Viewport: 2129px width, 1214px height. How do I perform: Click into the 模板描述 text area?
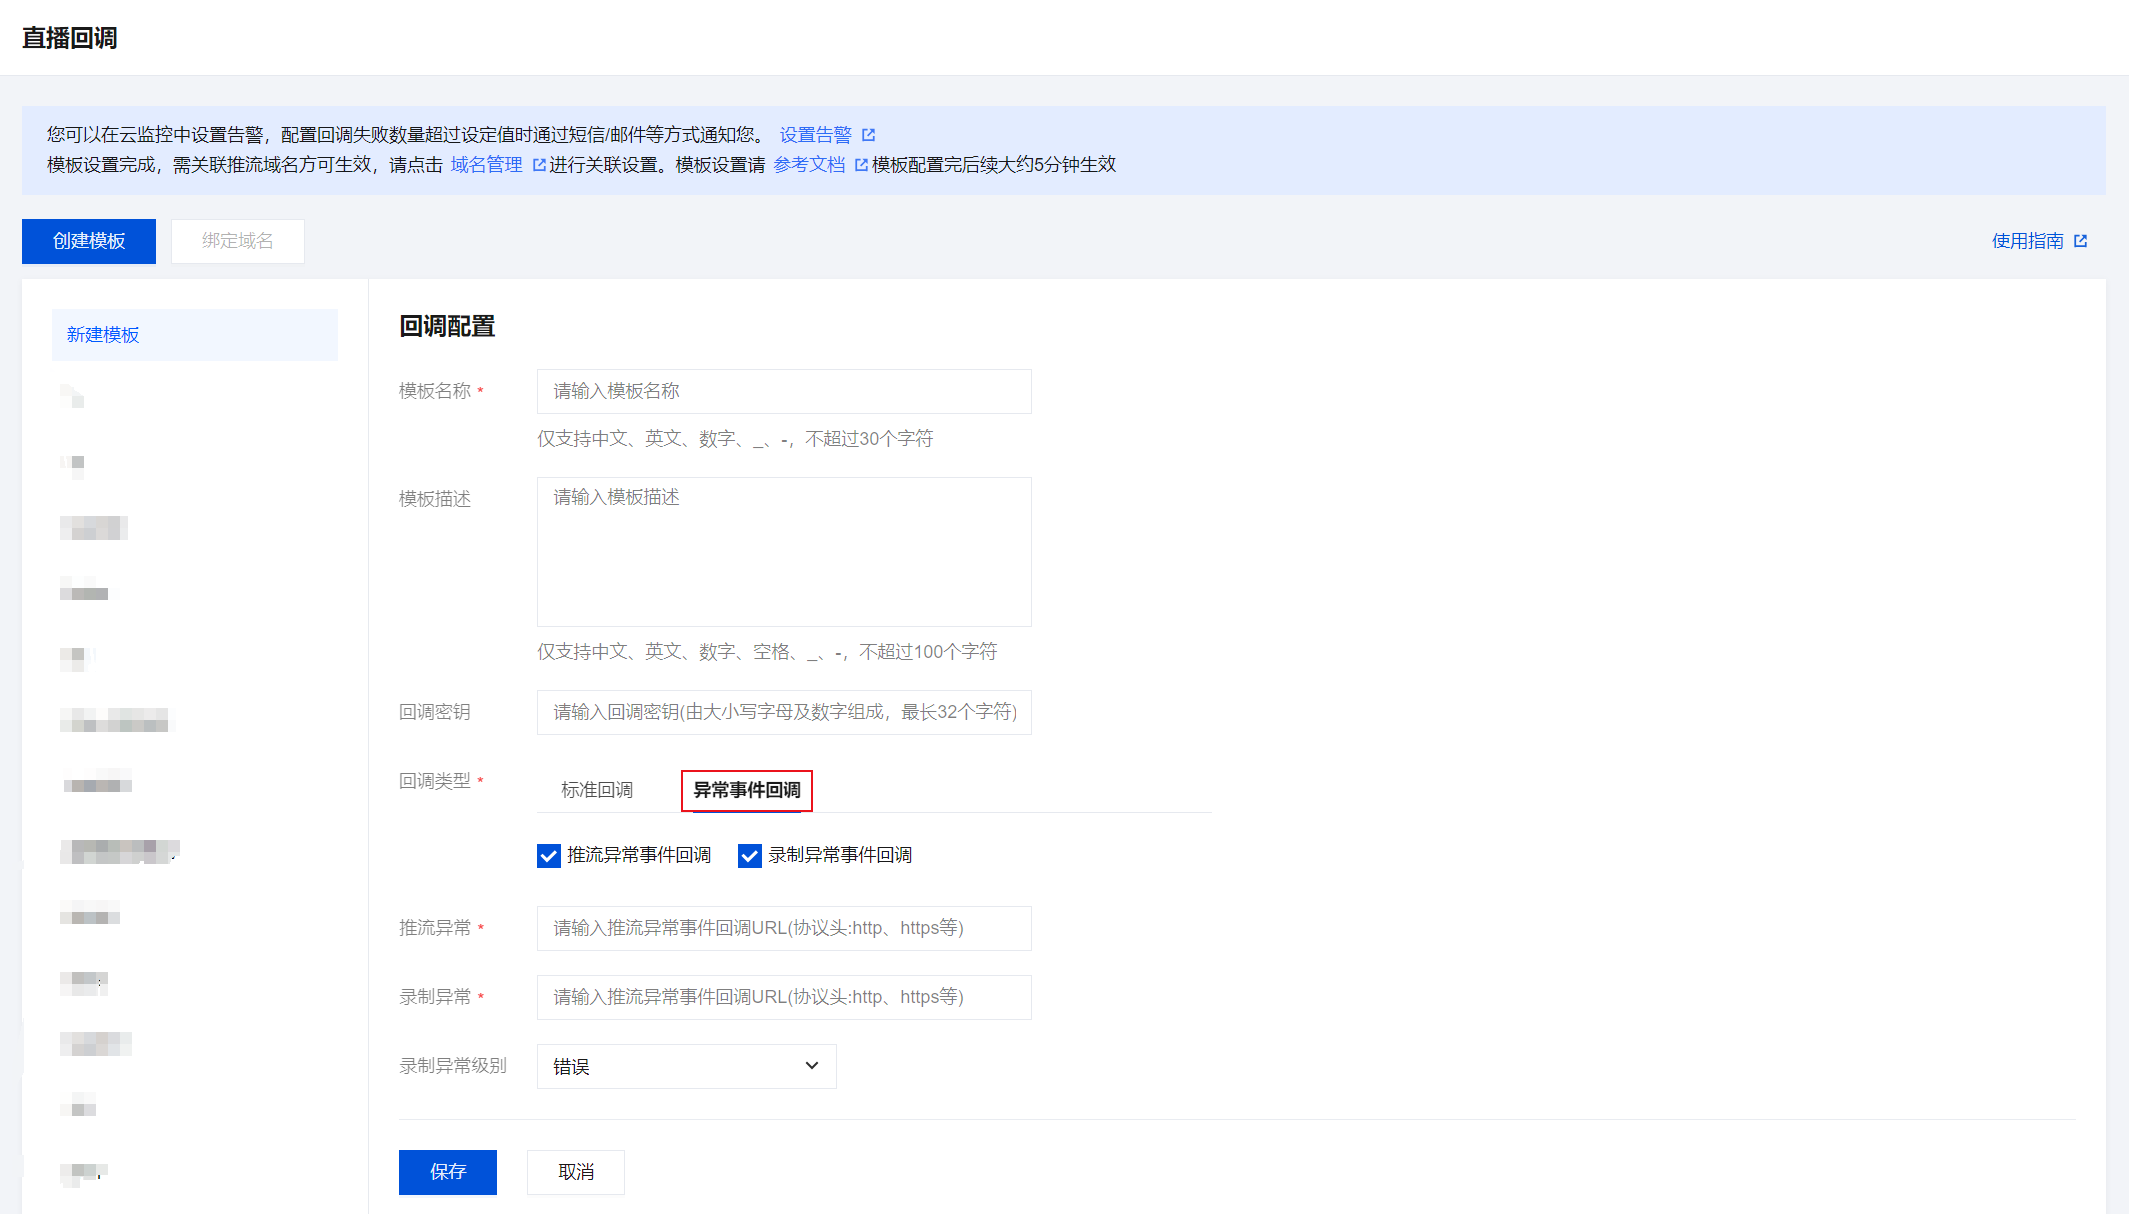(784, 551)
